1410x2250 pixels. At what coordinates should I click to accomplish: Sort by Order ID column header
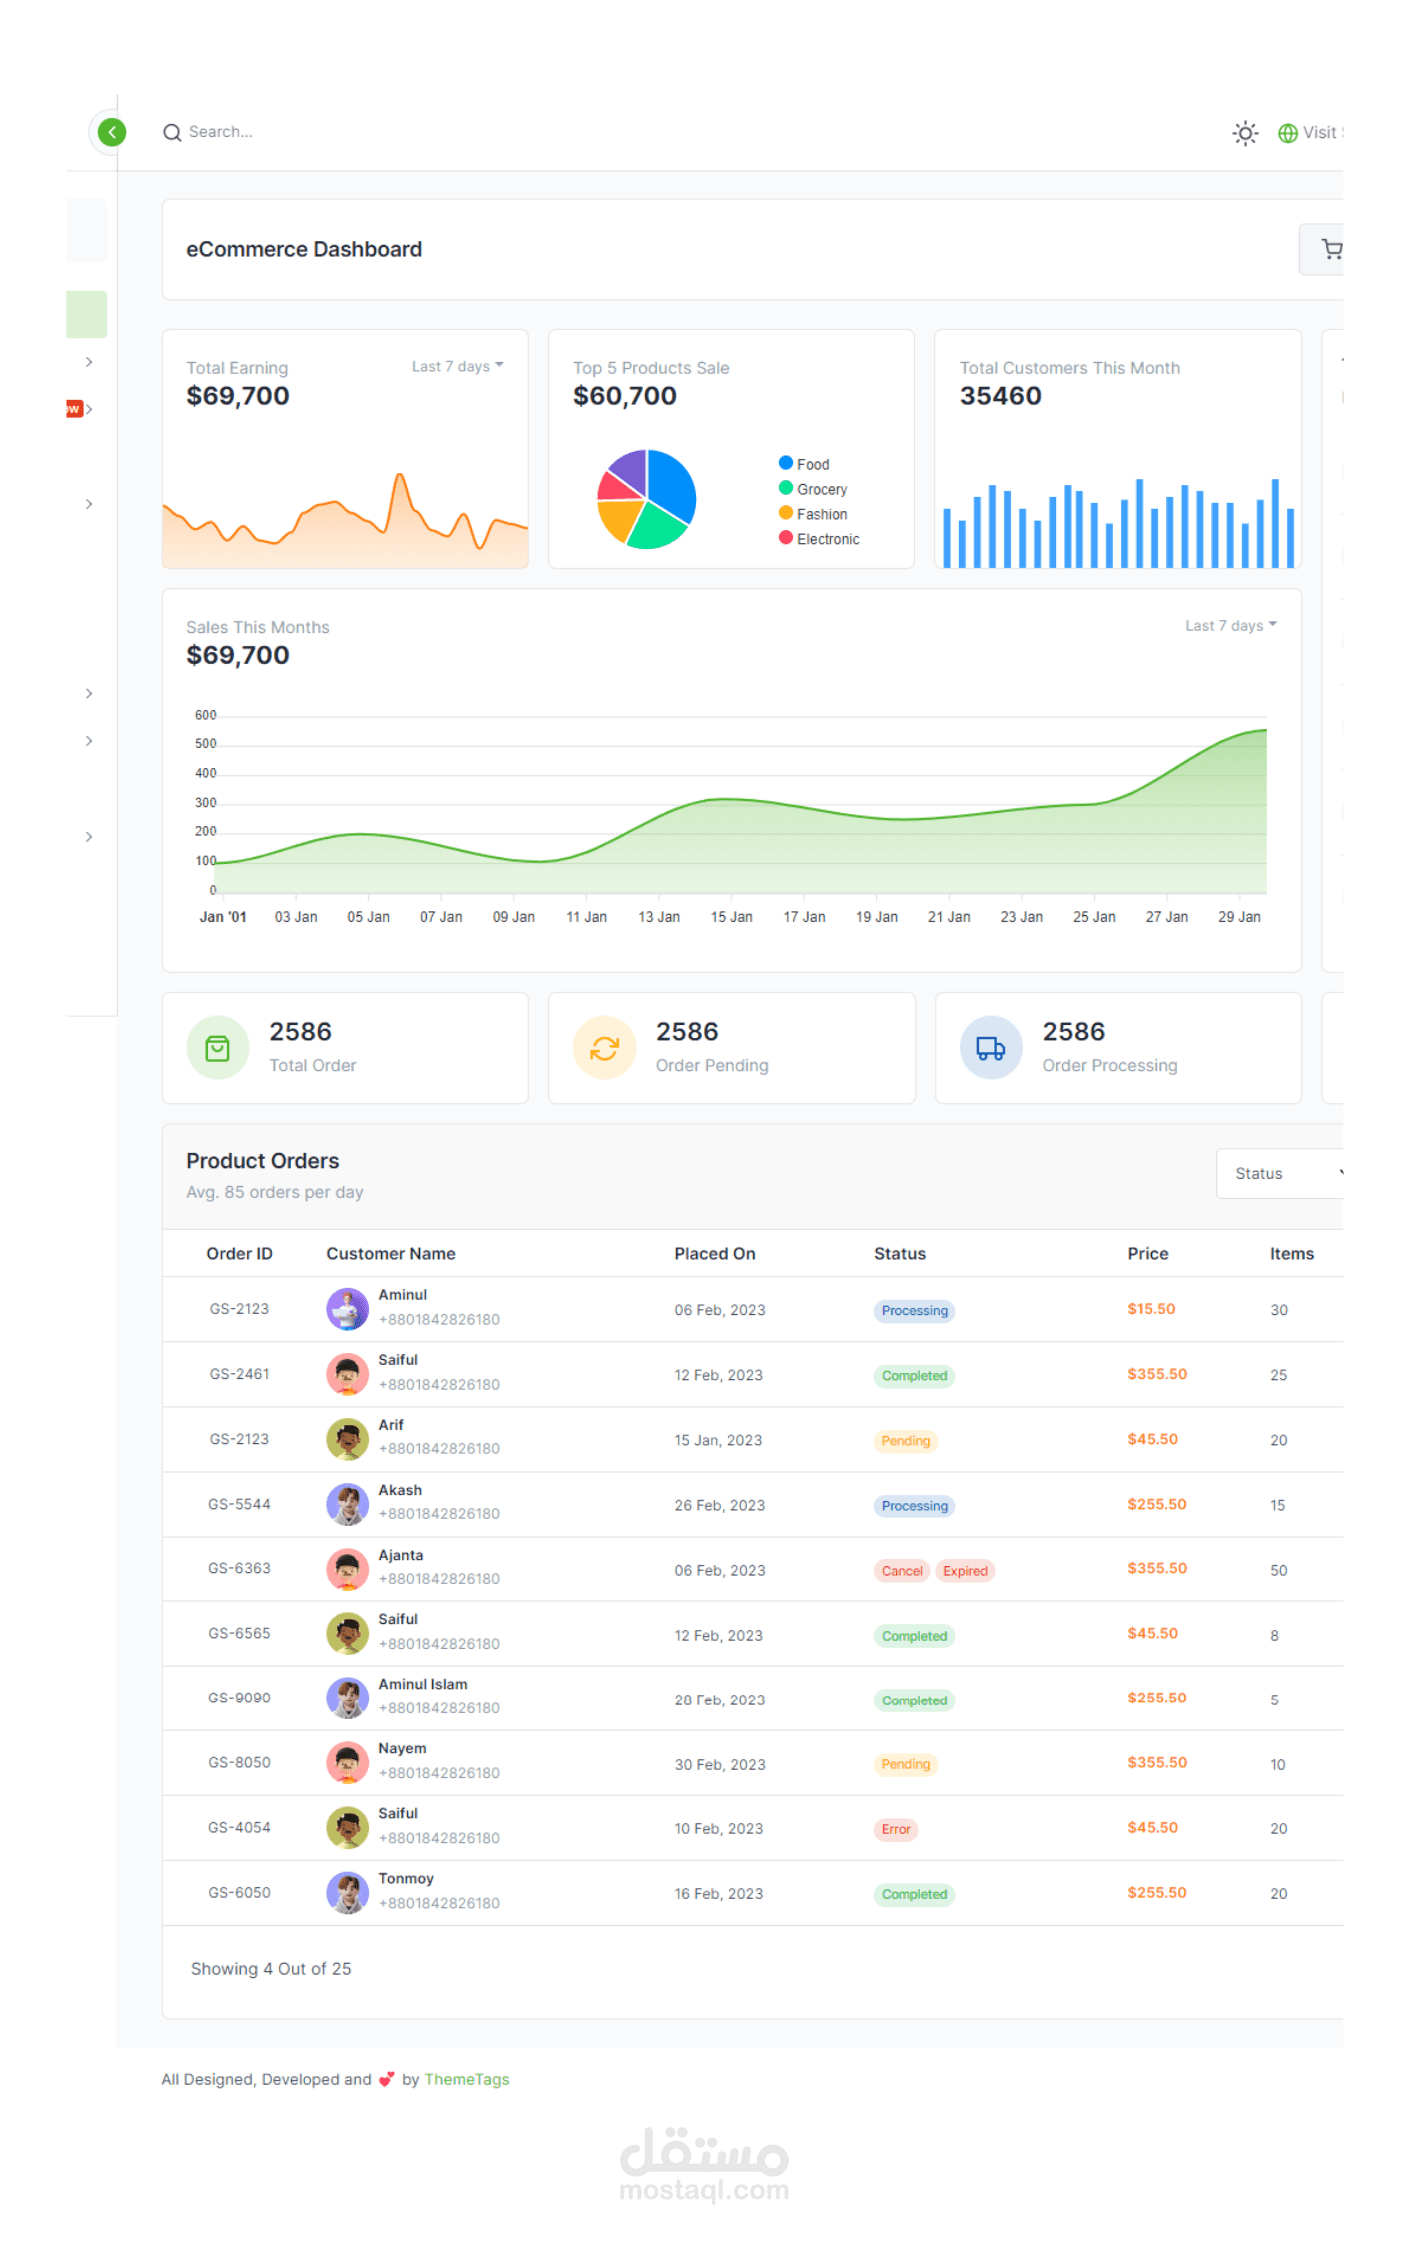click(239, 1253)
